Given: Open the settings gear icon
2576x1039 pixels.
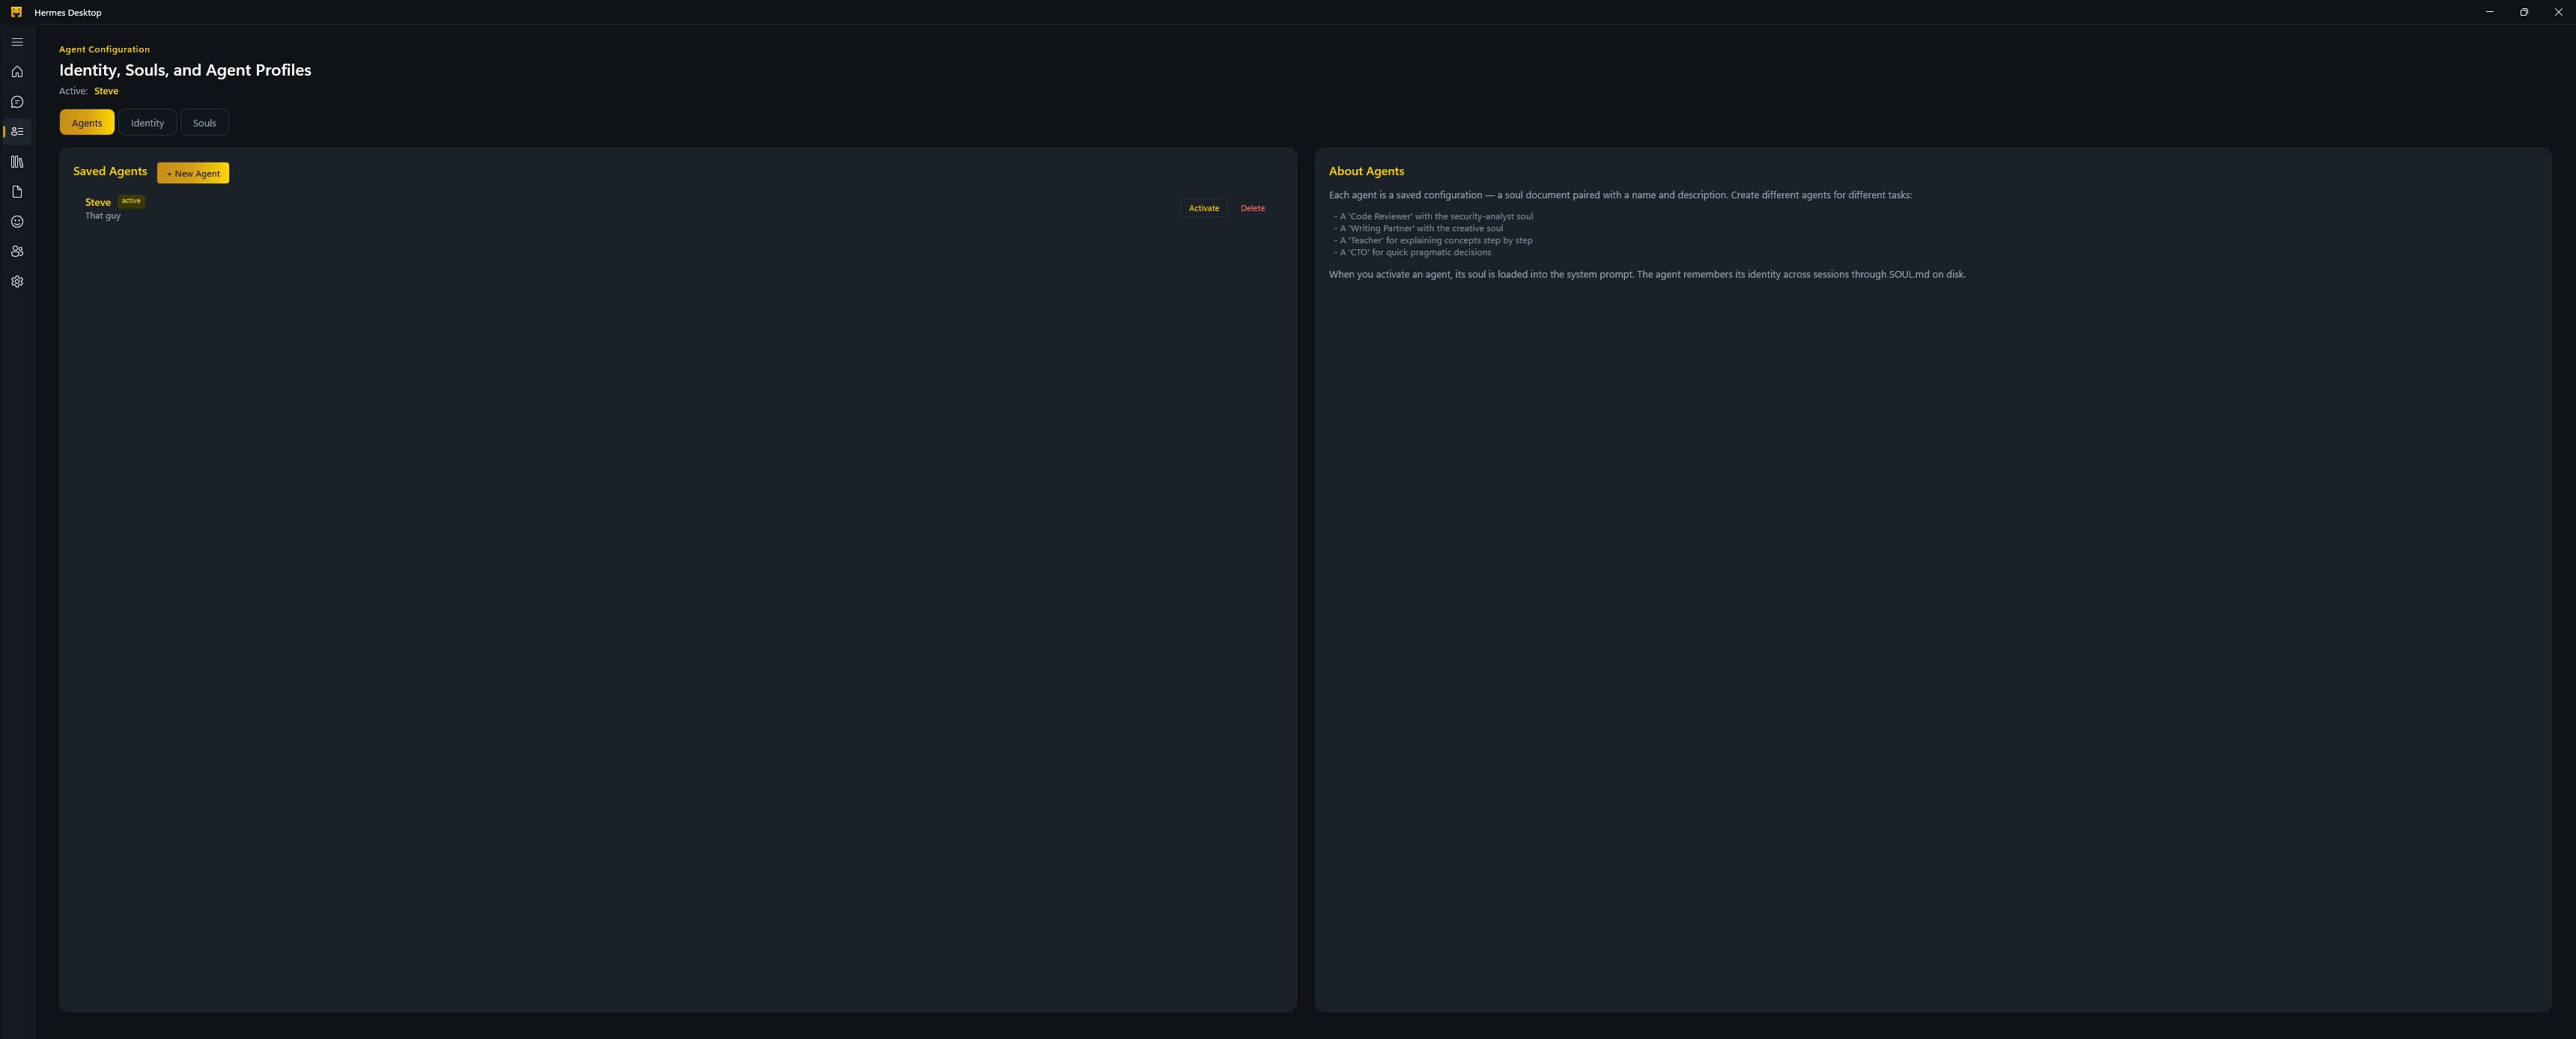Looking at the screenshot, I should click(x=17, y=282).
